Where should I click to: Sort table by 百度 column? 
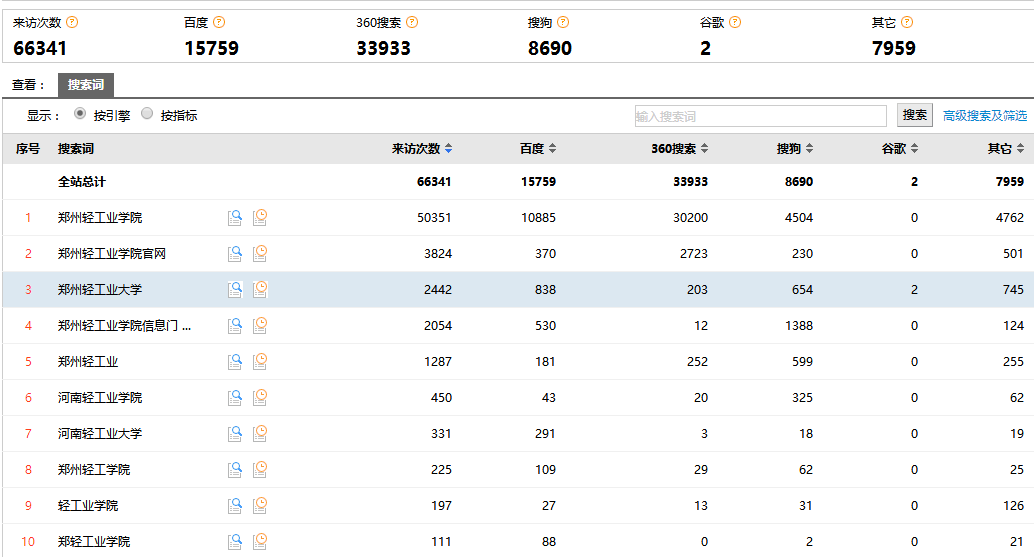pyautogui.click(x=537, y=149)
